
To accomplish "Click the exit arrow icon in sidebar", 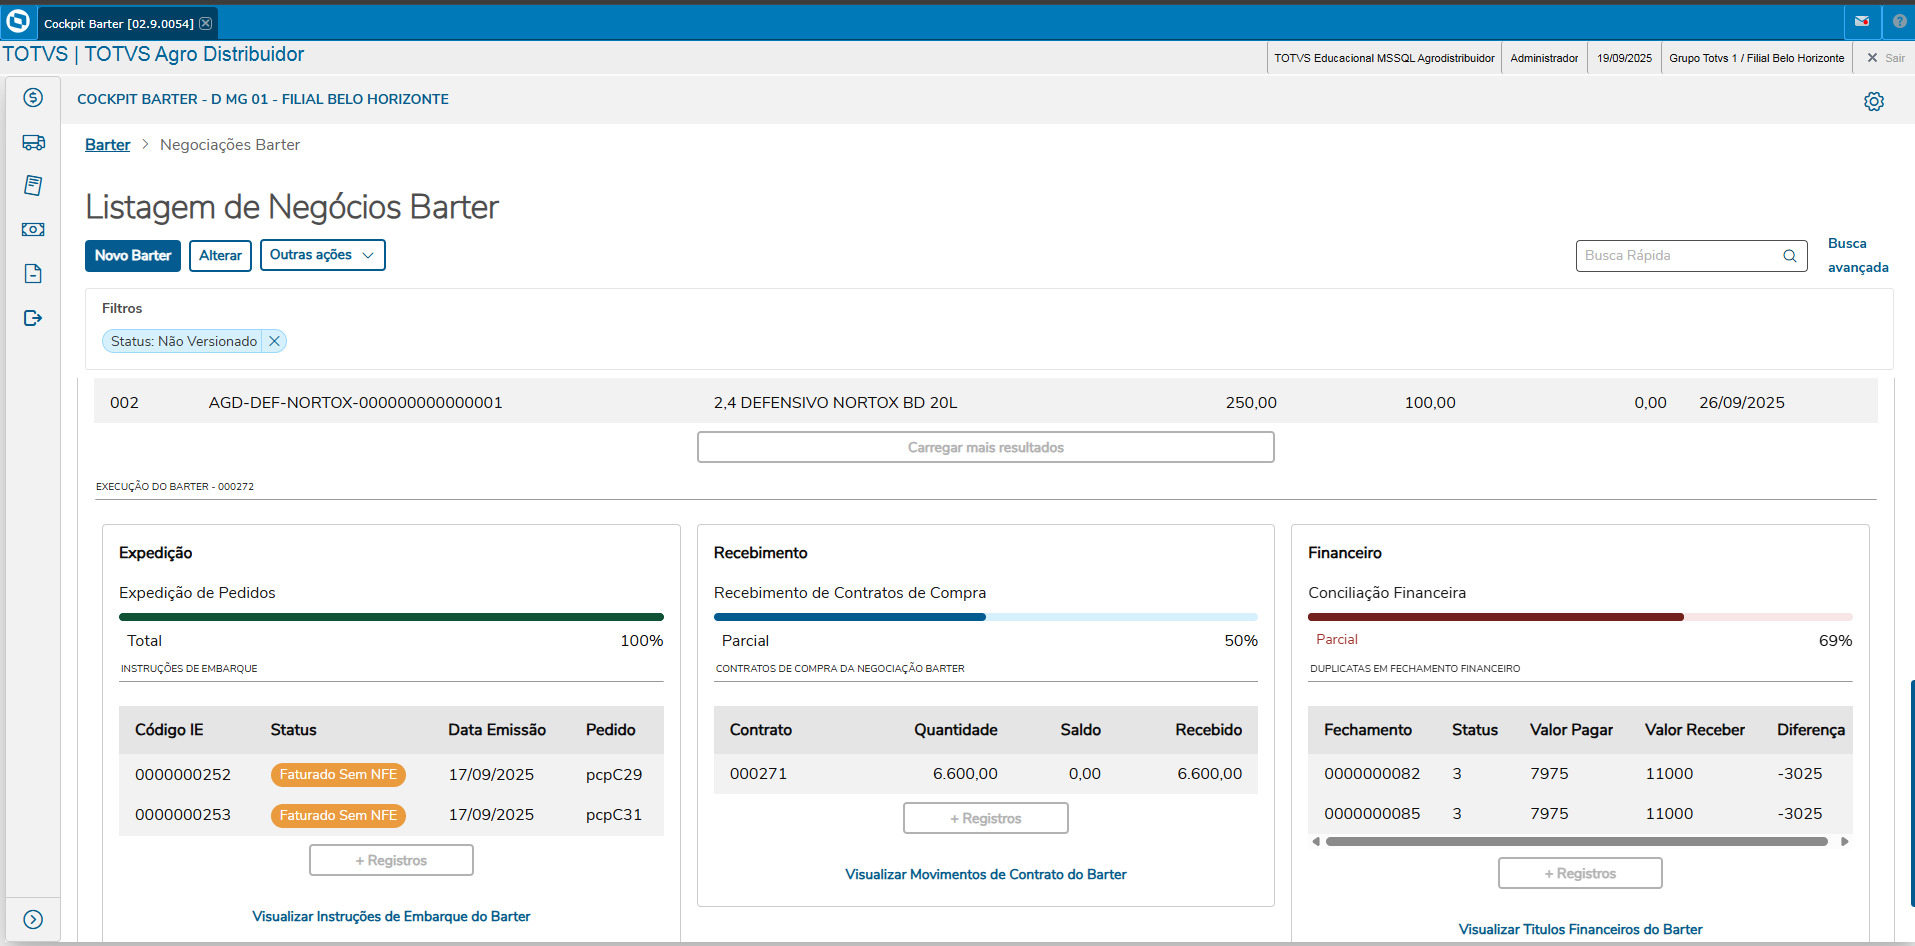I will coord(33,318).
